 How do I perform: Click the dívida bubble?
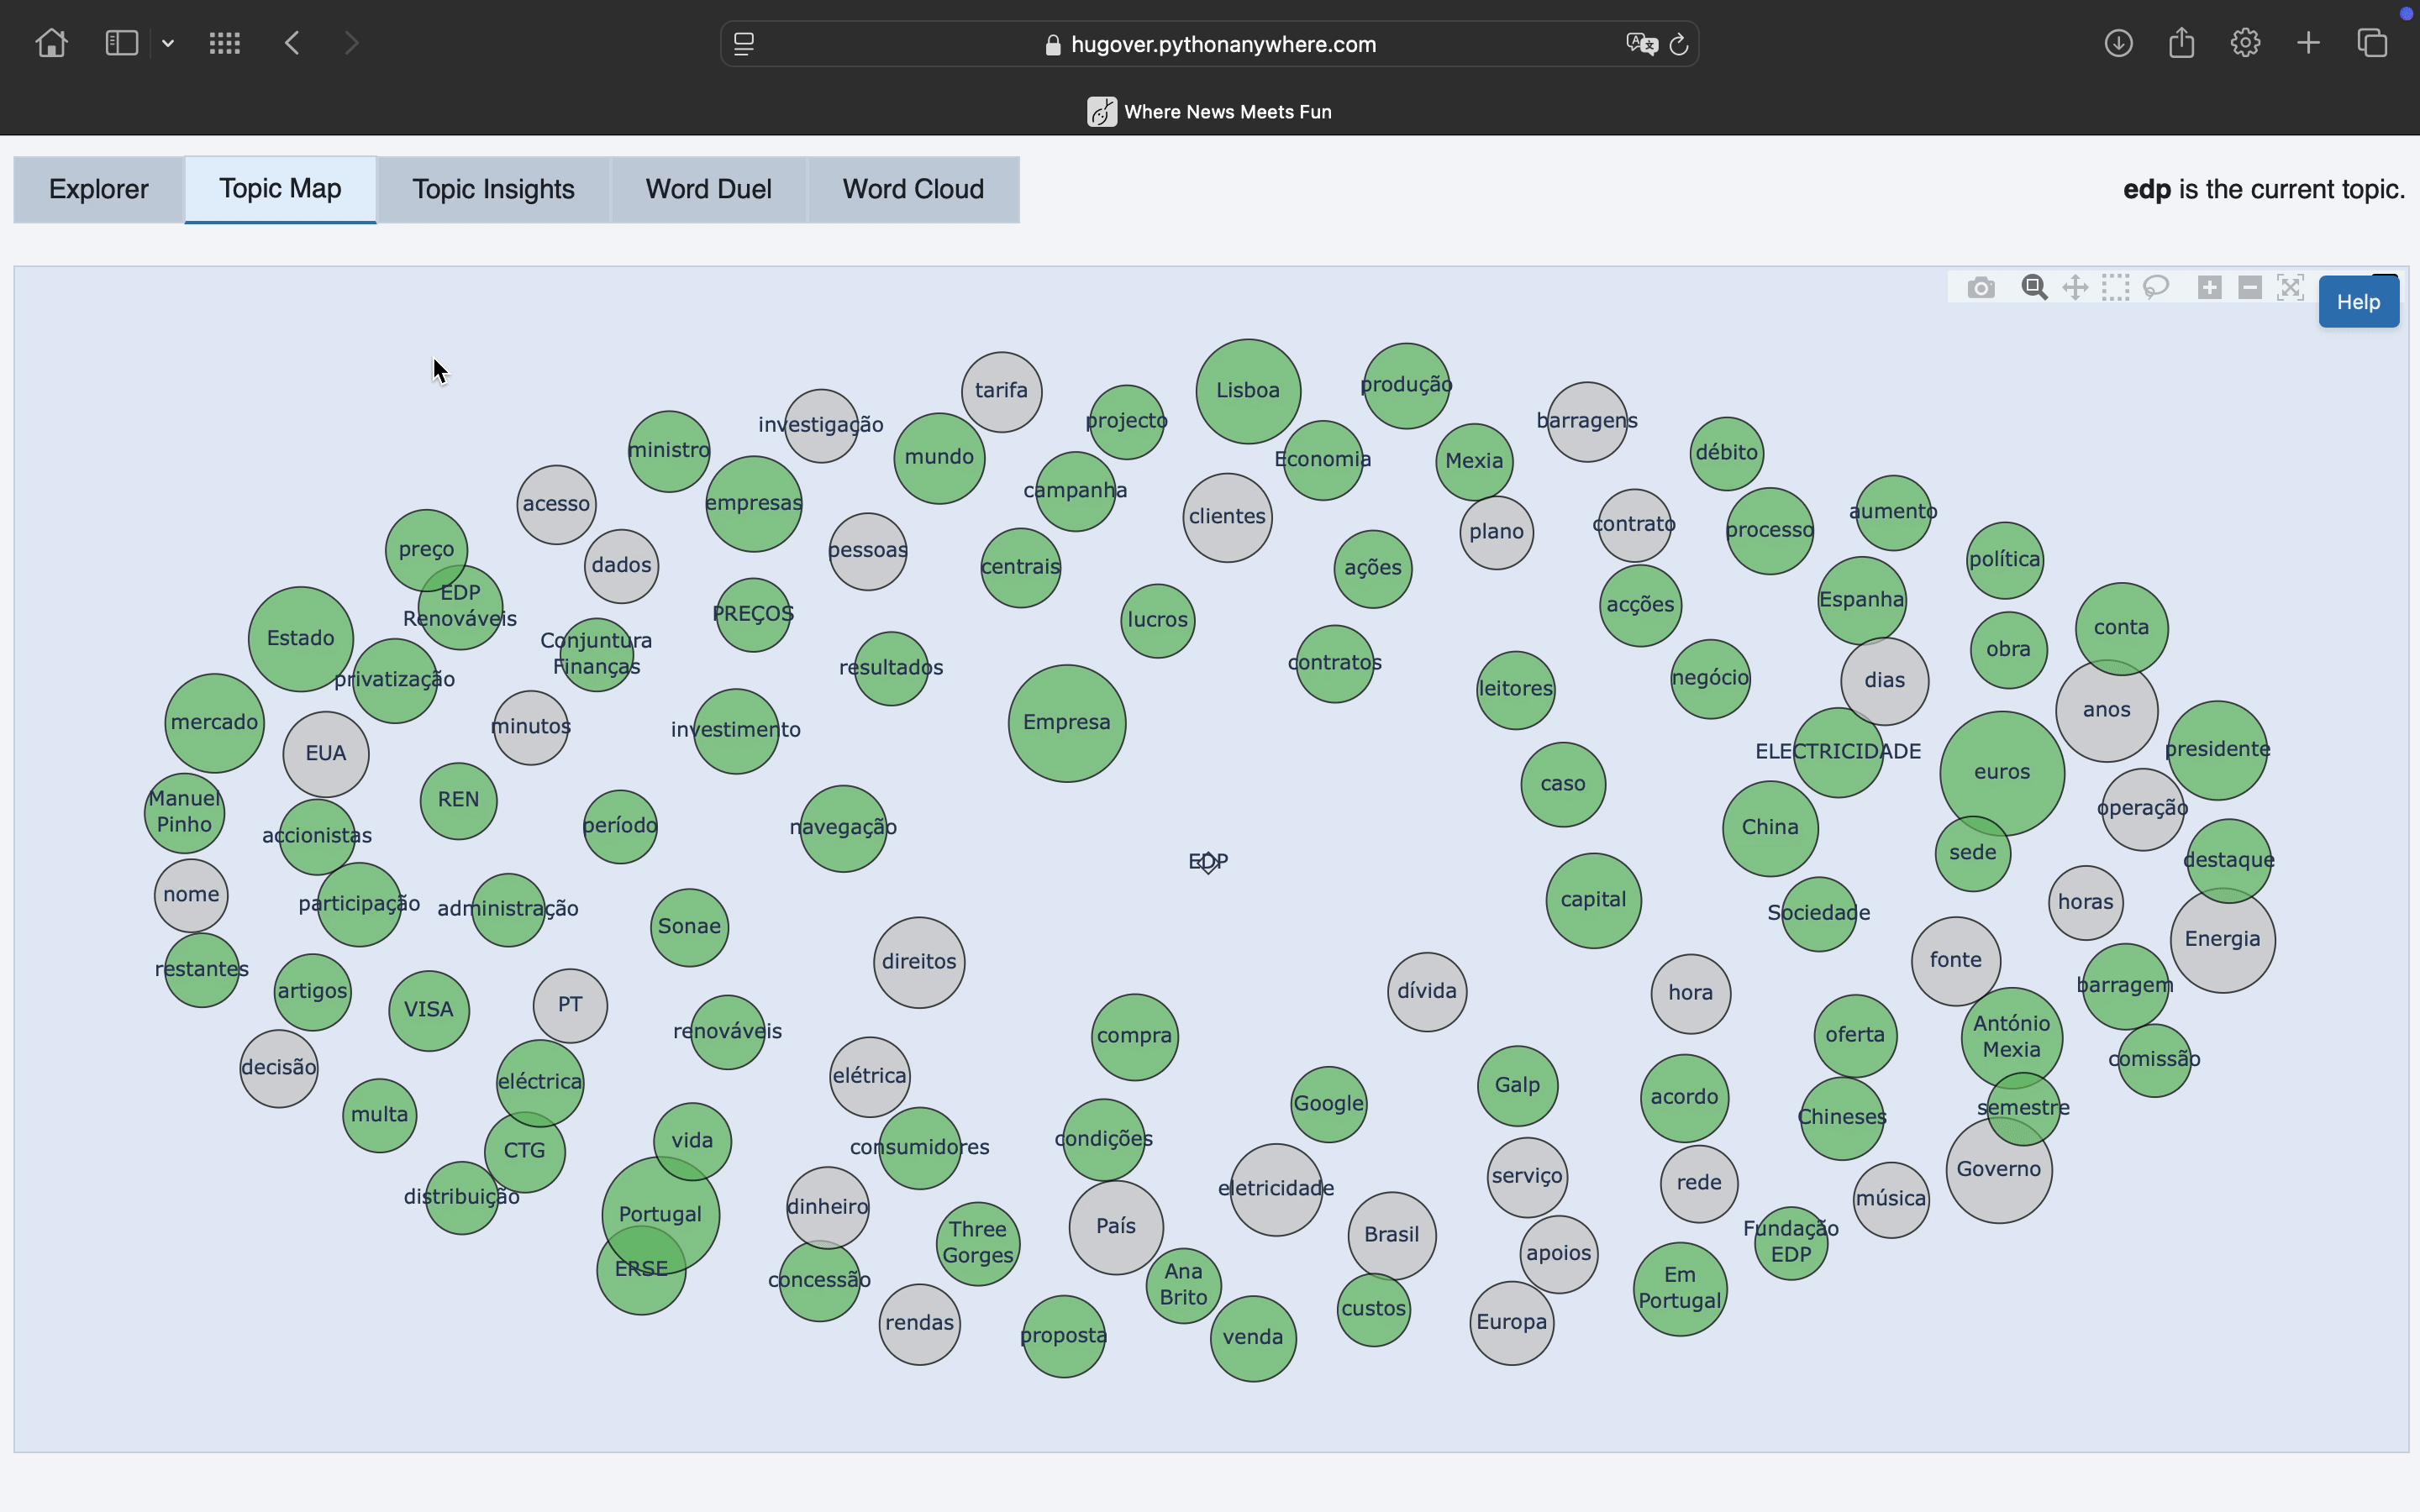coord(1427,991)
